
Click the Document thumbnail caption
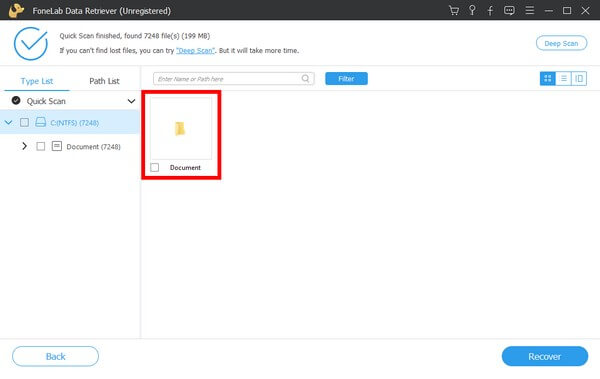point(185,168)
